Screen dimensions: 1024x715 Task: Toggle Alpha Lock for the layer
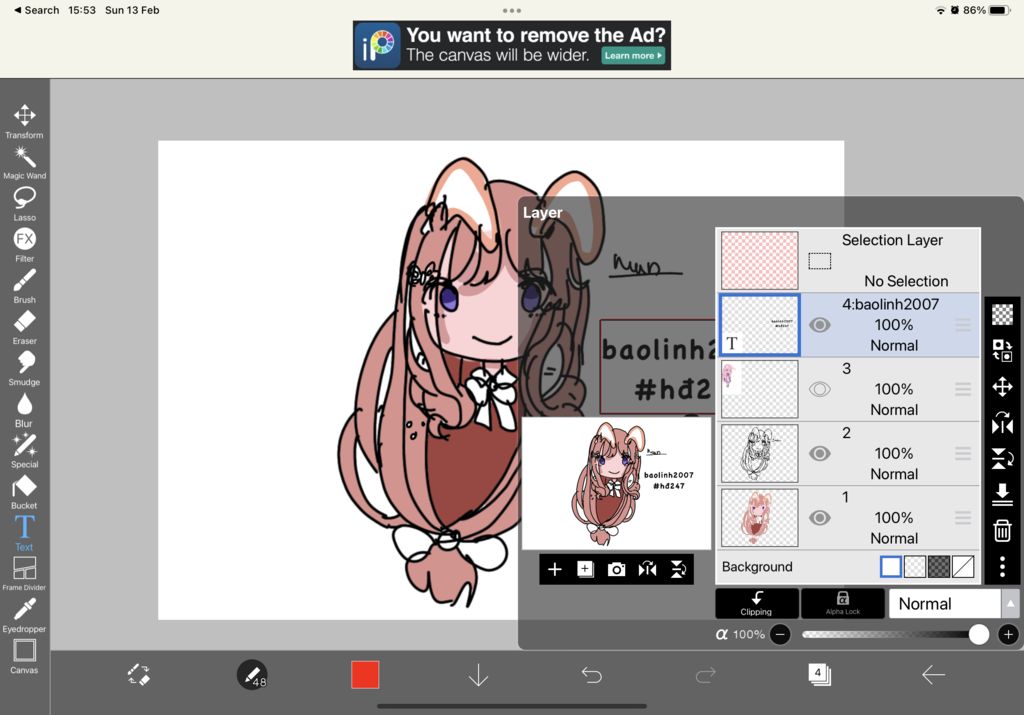click(x=842, y=603)
